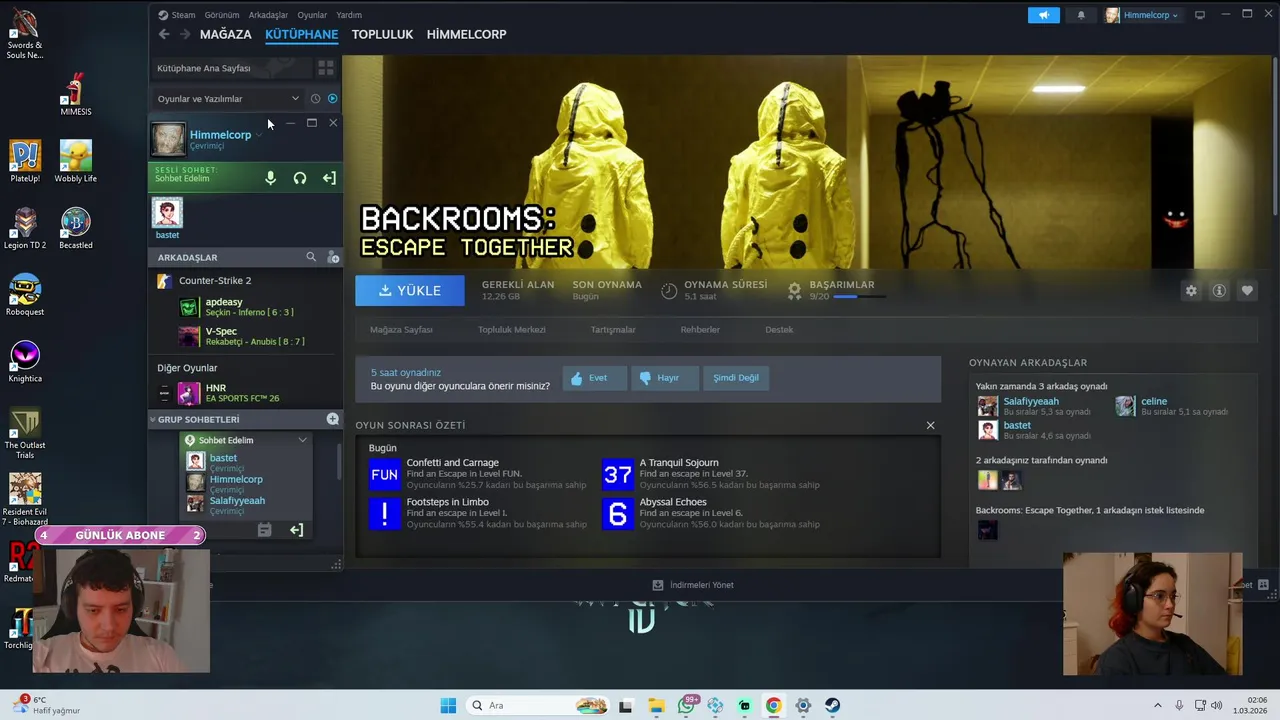Recommend the game with Evet thumbs up
The image size is (1280, 720).
[x=595, y=378]
